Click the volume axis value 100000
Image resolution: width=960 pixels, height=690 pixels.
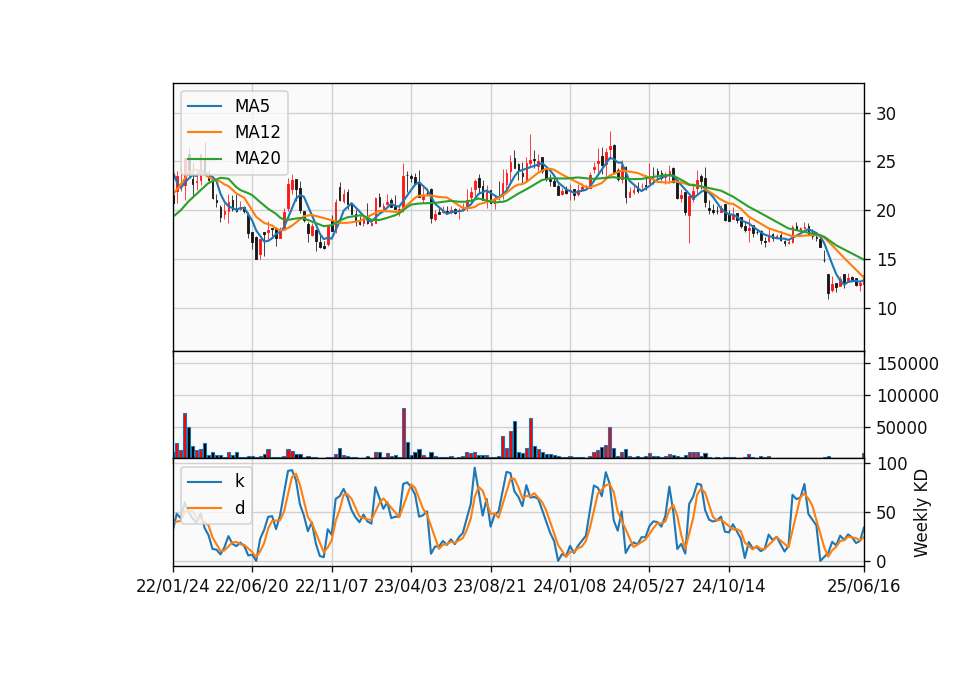point(907,396)
